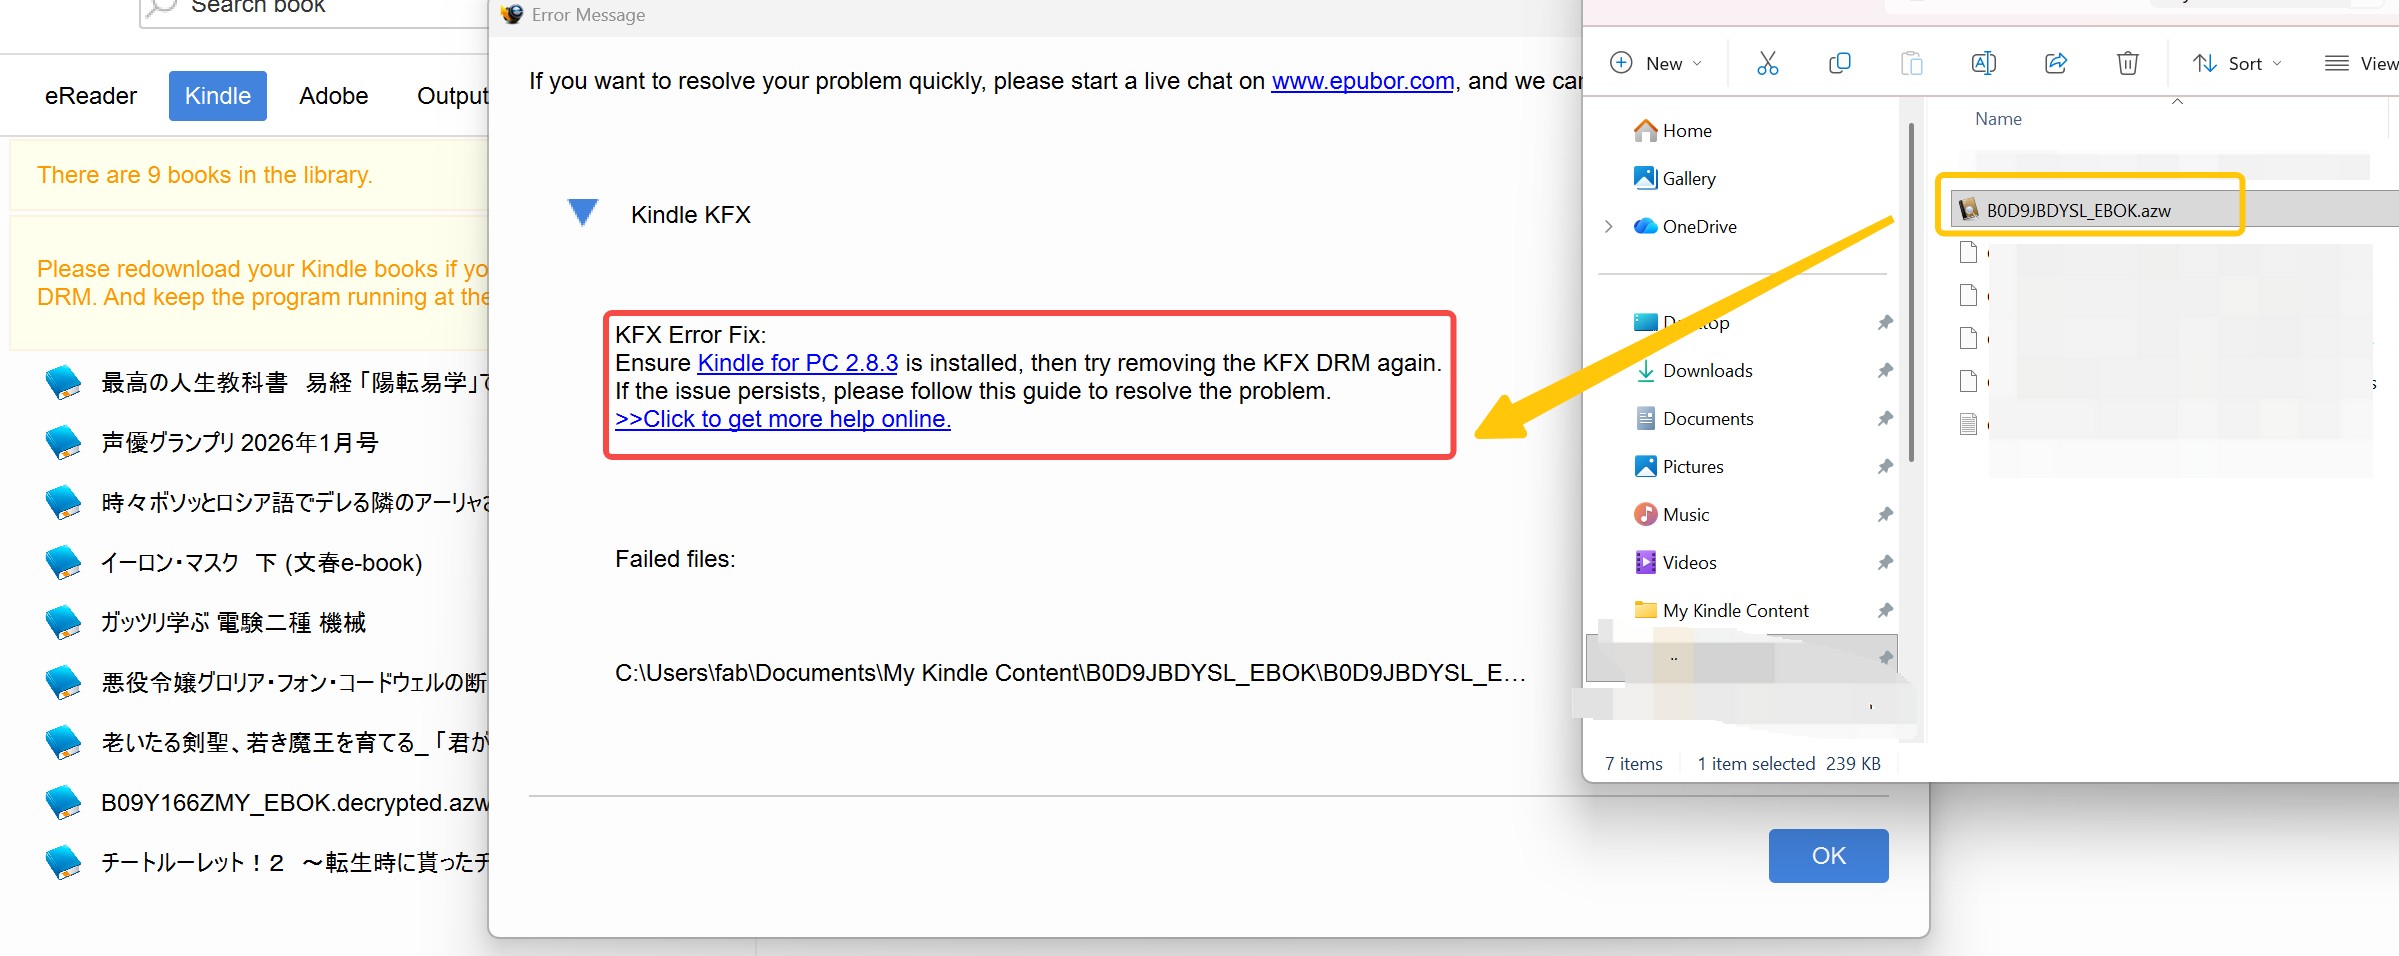Select the ガッツリ学ぶ 電験二種 機械 book
Screen dimensions: 2399x956
coord(233,623)
